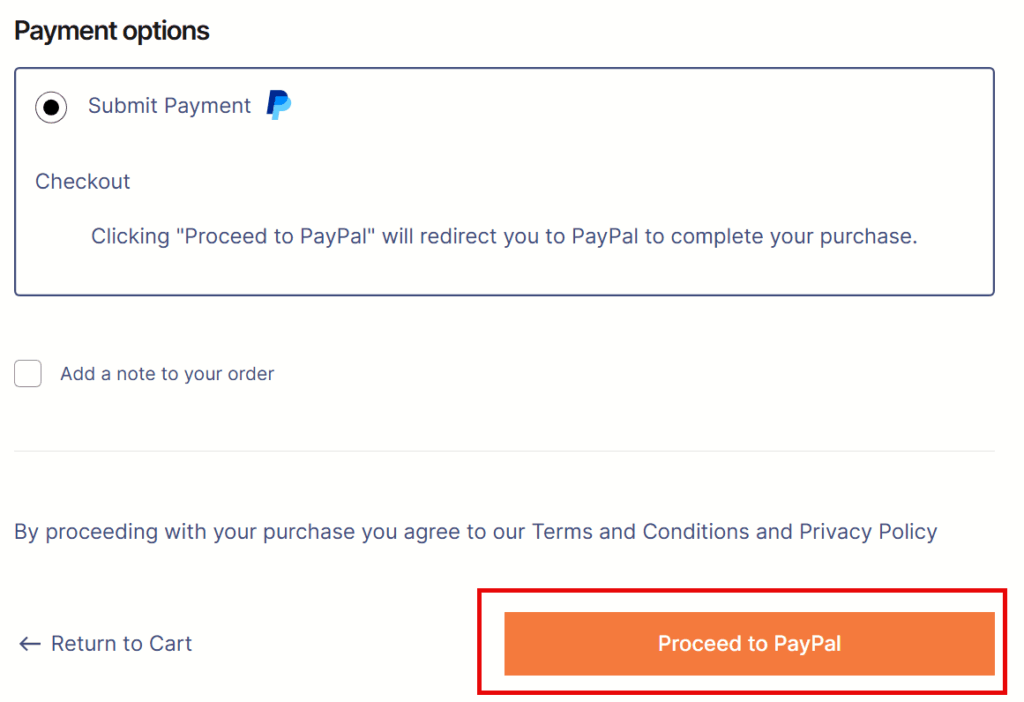Click the red highlight border around the PayPal button

tap(742, 591)
